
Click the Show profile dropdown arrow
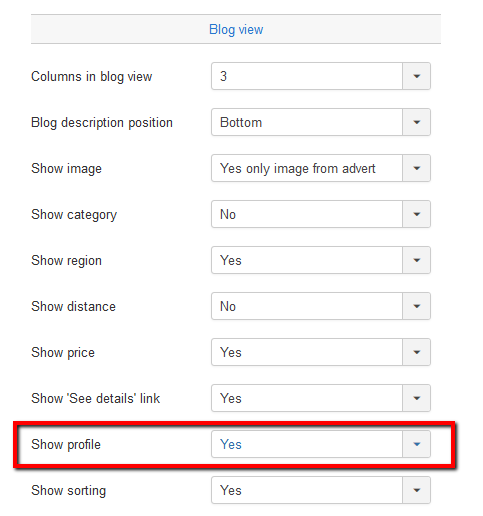click(416, 444)
